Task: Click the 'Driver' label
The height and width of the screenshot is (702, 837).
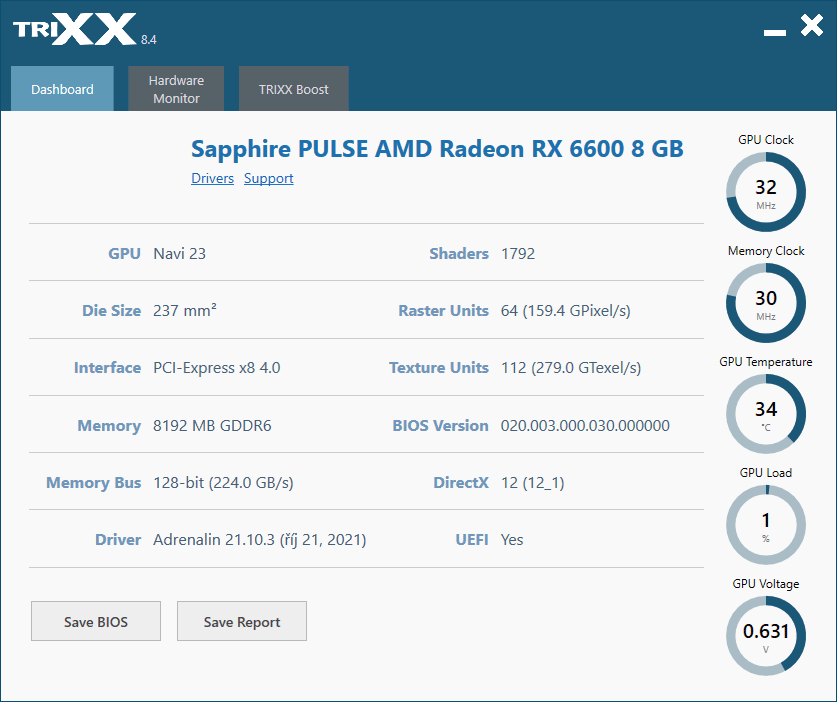Action: 118,540
